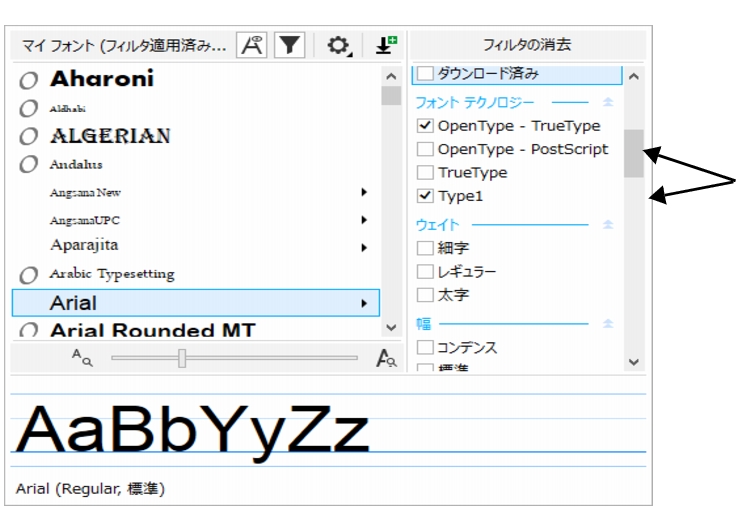Enable the OpenType - PostScript checkbox
Image resolution: width=738 pixels, height=509 pixels.
click(425, 149)
